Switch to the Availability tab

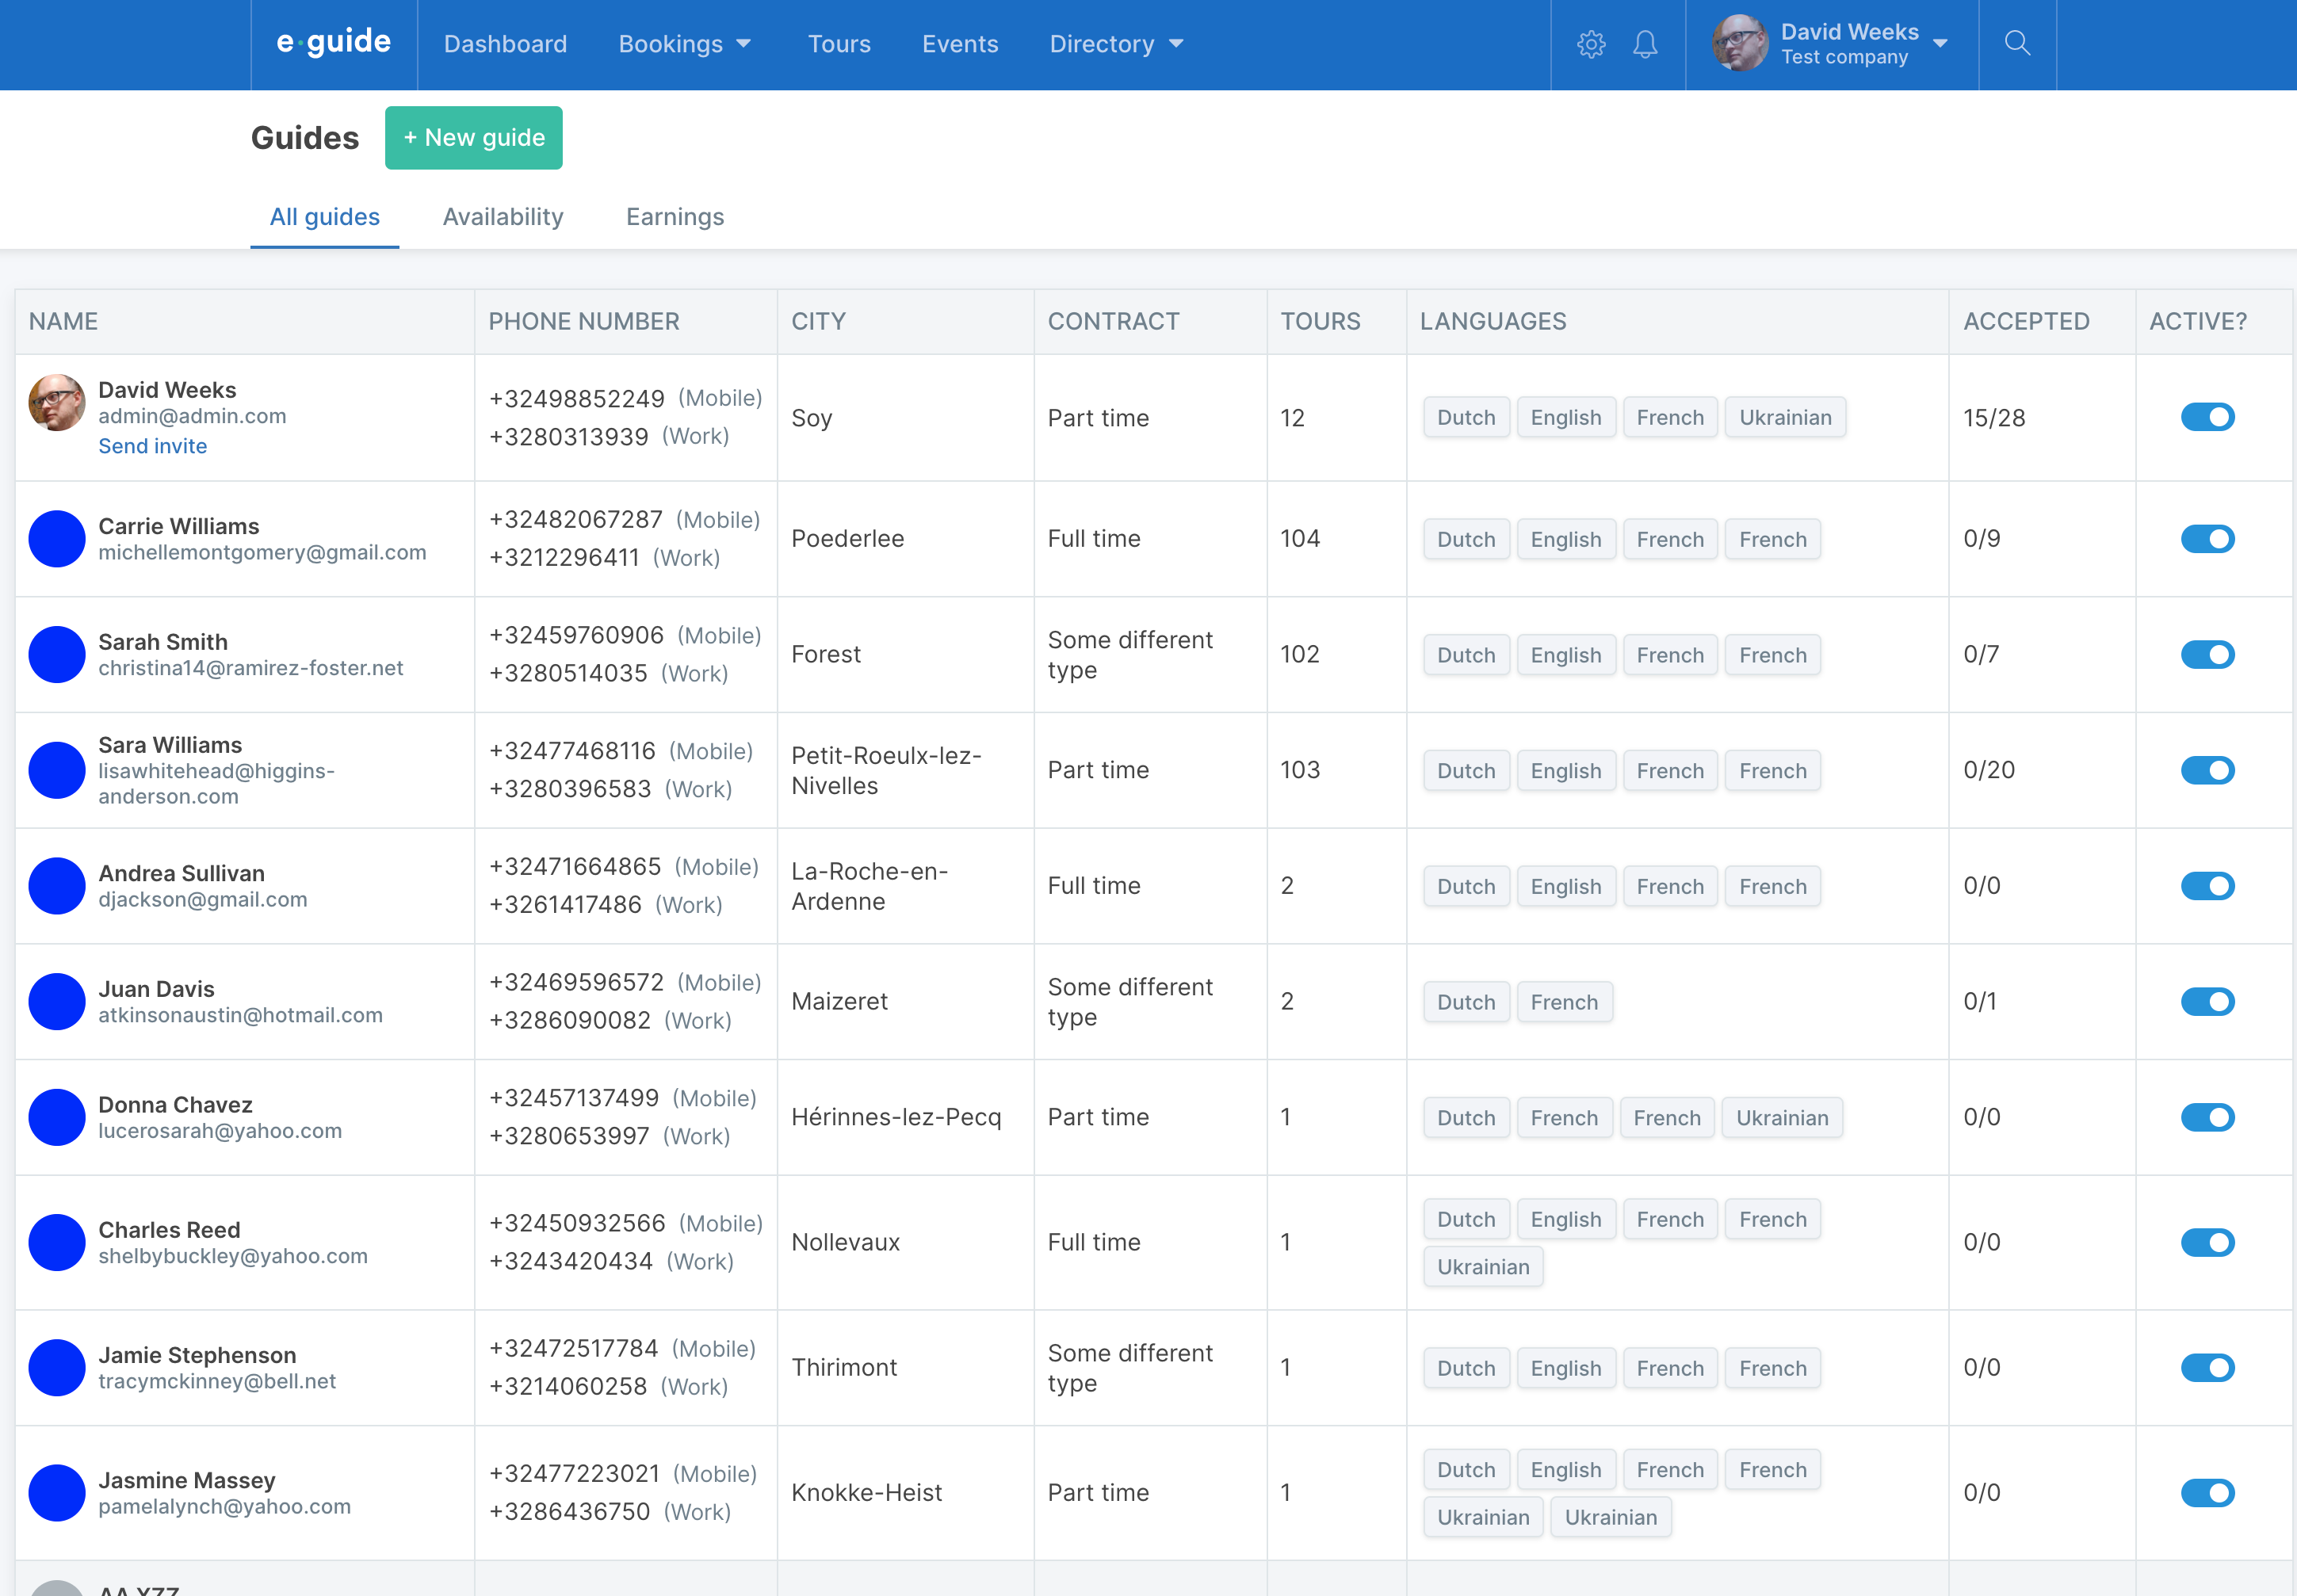(x=503, y=217)
